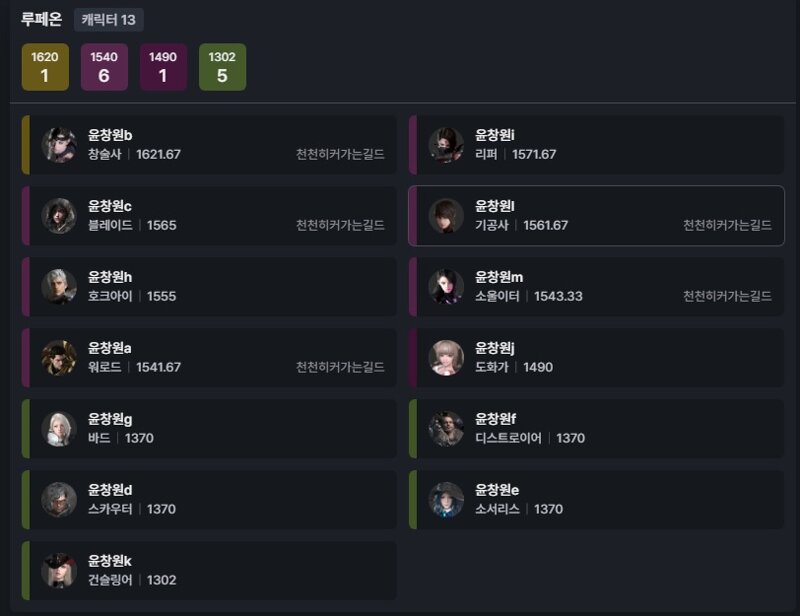
Task: Select the green 1302 tier badge
Action: [x=222, y=67]
